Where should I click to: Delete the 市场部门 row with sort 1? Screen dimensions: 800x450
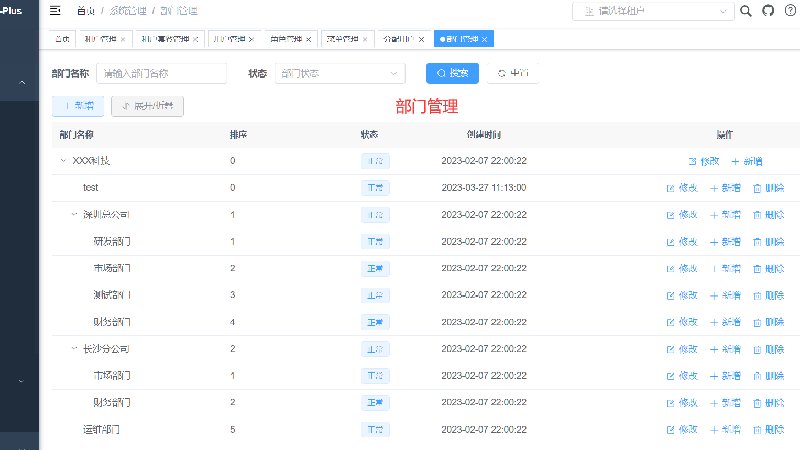[x=768, y=376]
